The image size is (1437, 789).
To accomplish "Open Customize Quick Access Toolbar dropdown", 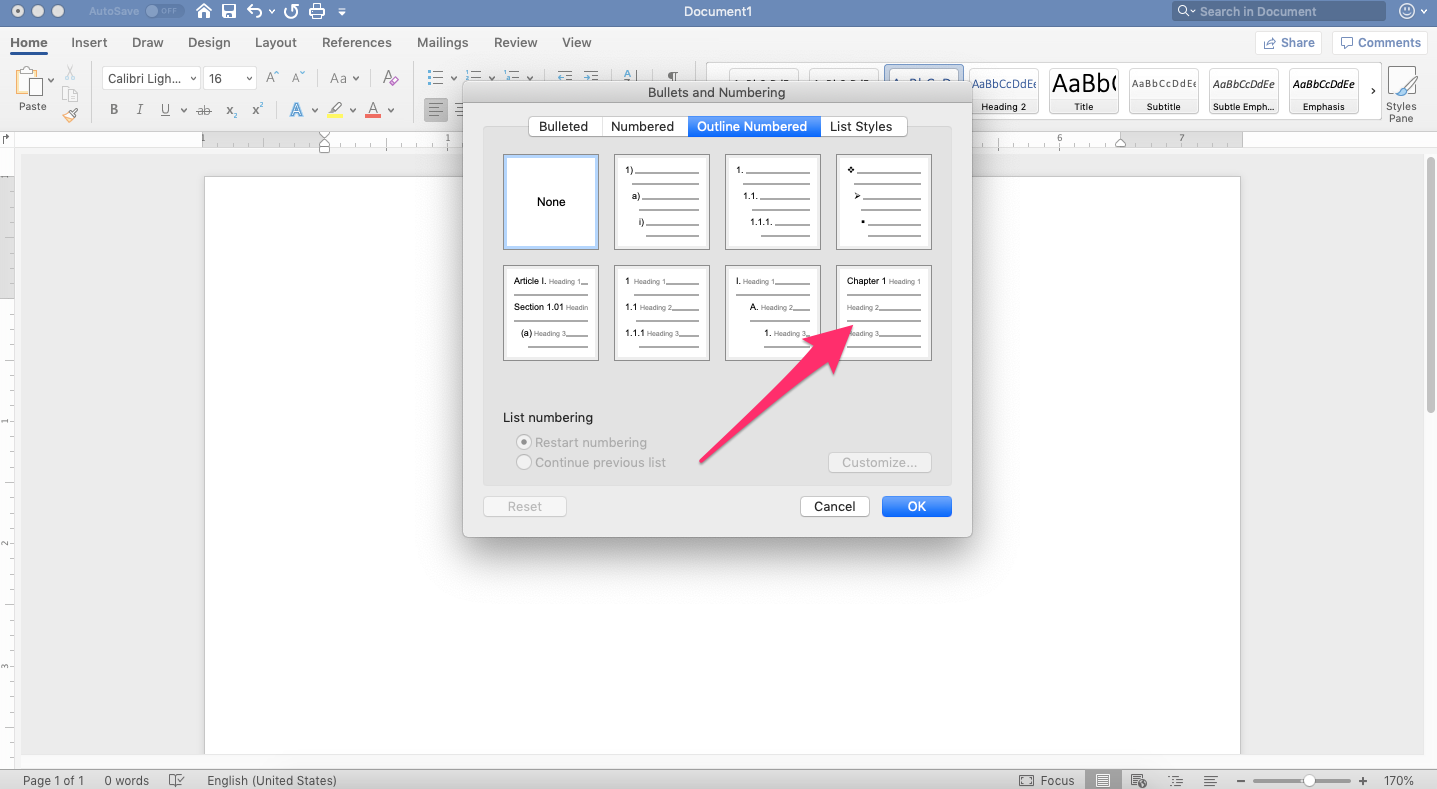I will point(342,11).
